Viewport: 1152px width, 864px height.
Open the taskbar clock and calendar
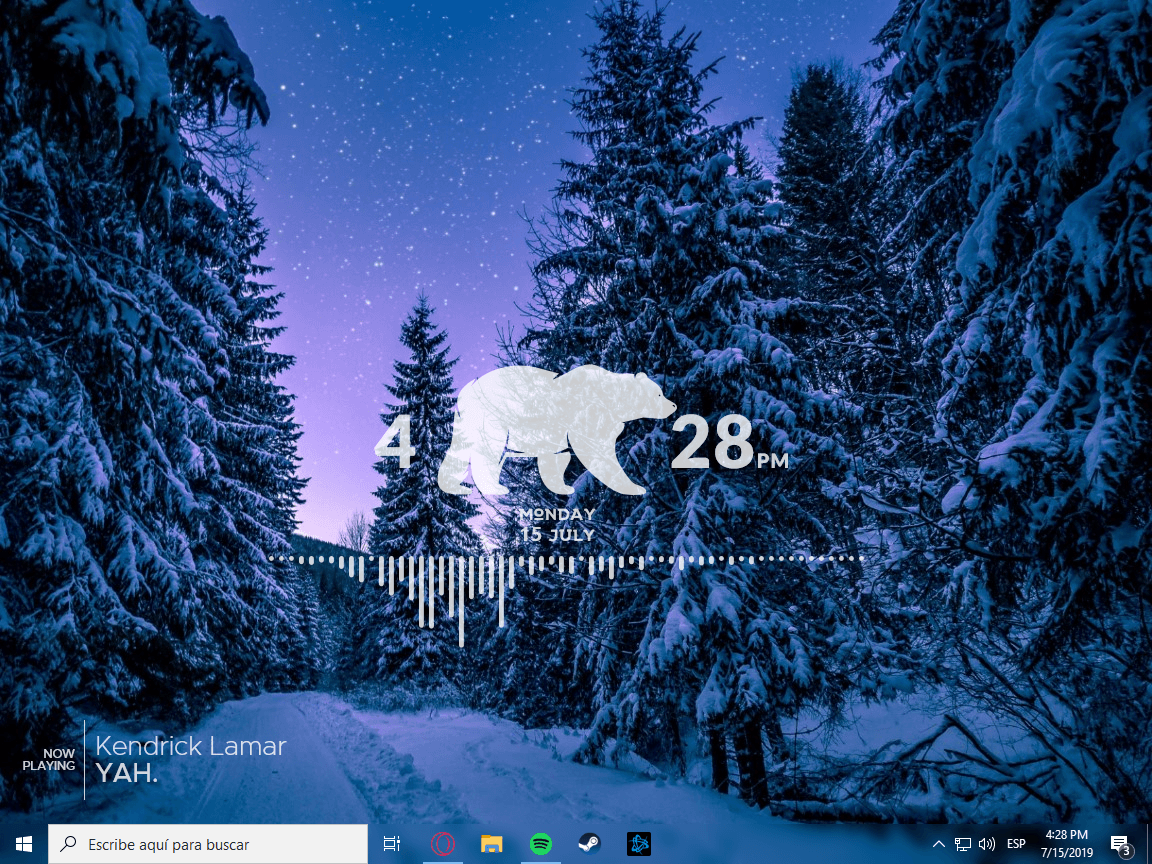1067,844
